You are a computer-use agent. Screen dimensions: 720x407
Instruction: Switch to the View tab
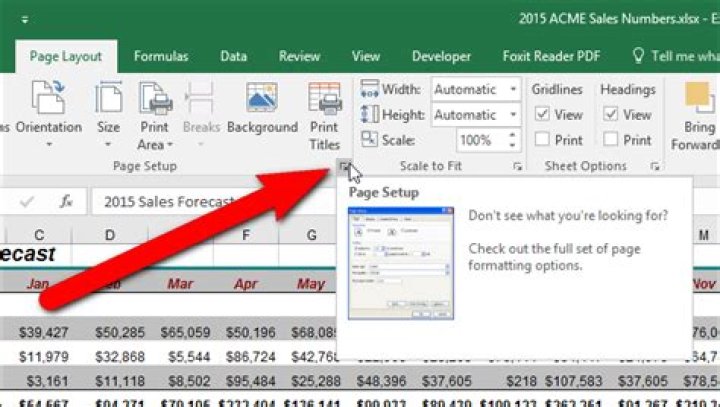(x=366, y=56)
